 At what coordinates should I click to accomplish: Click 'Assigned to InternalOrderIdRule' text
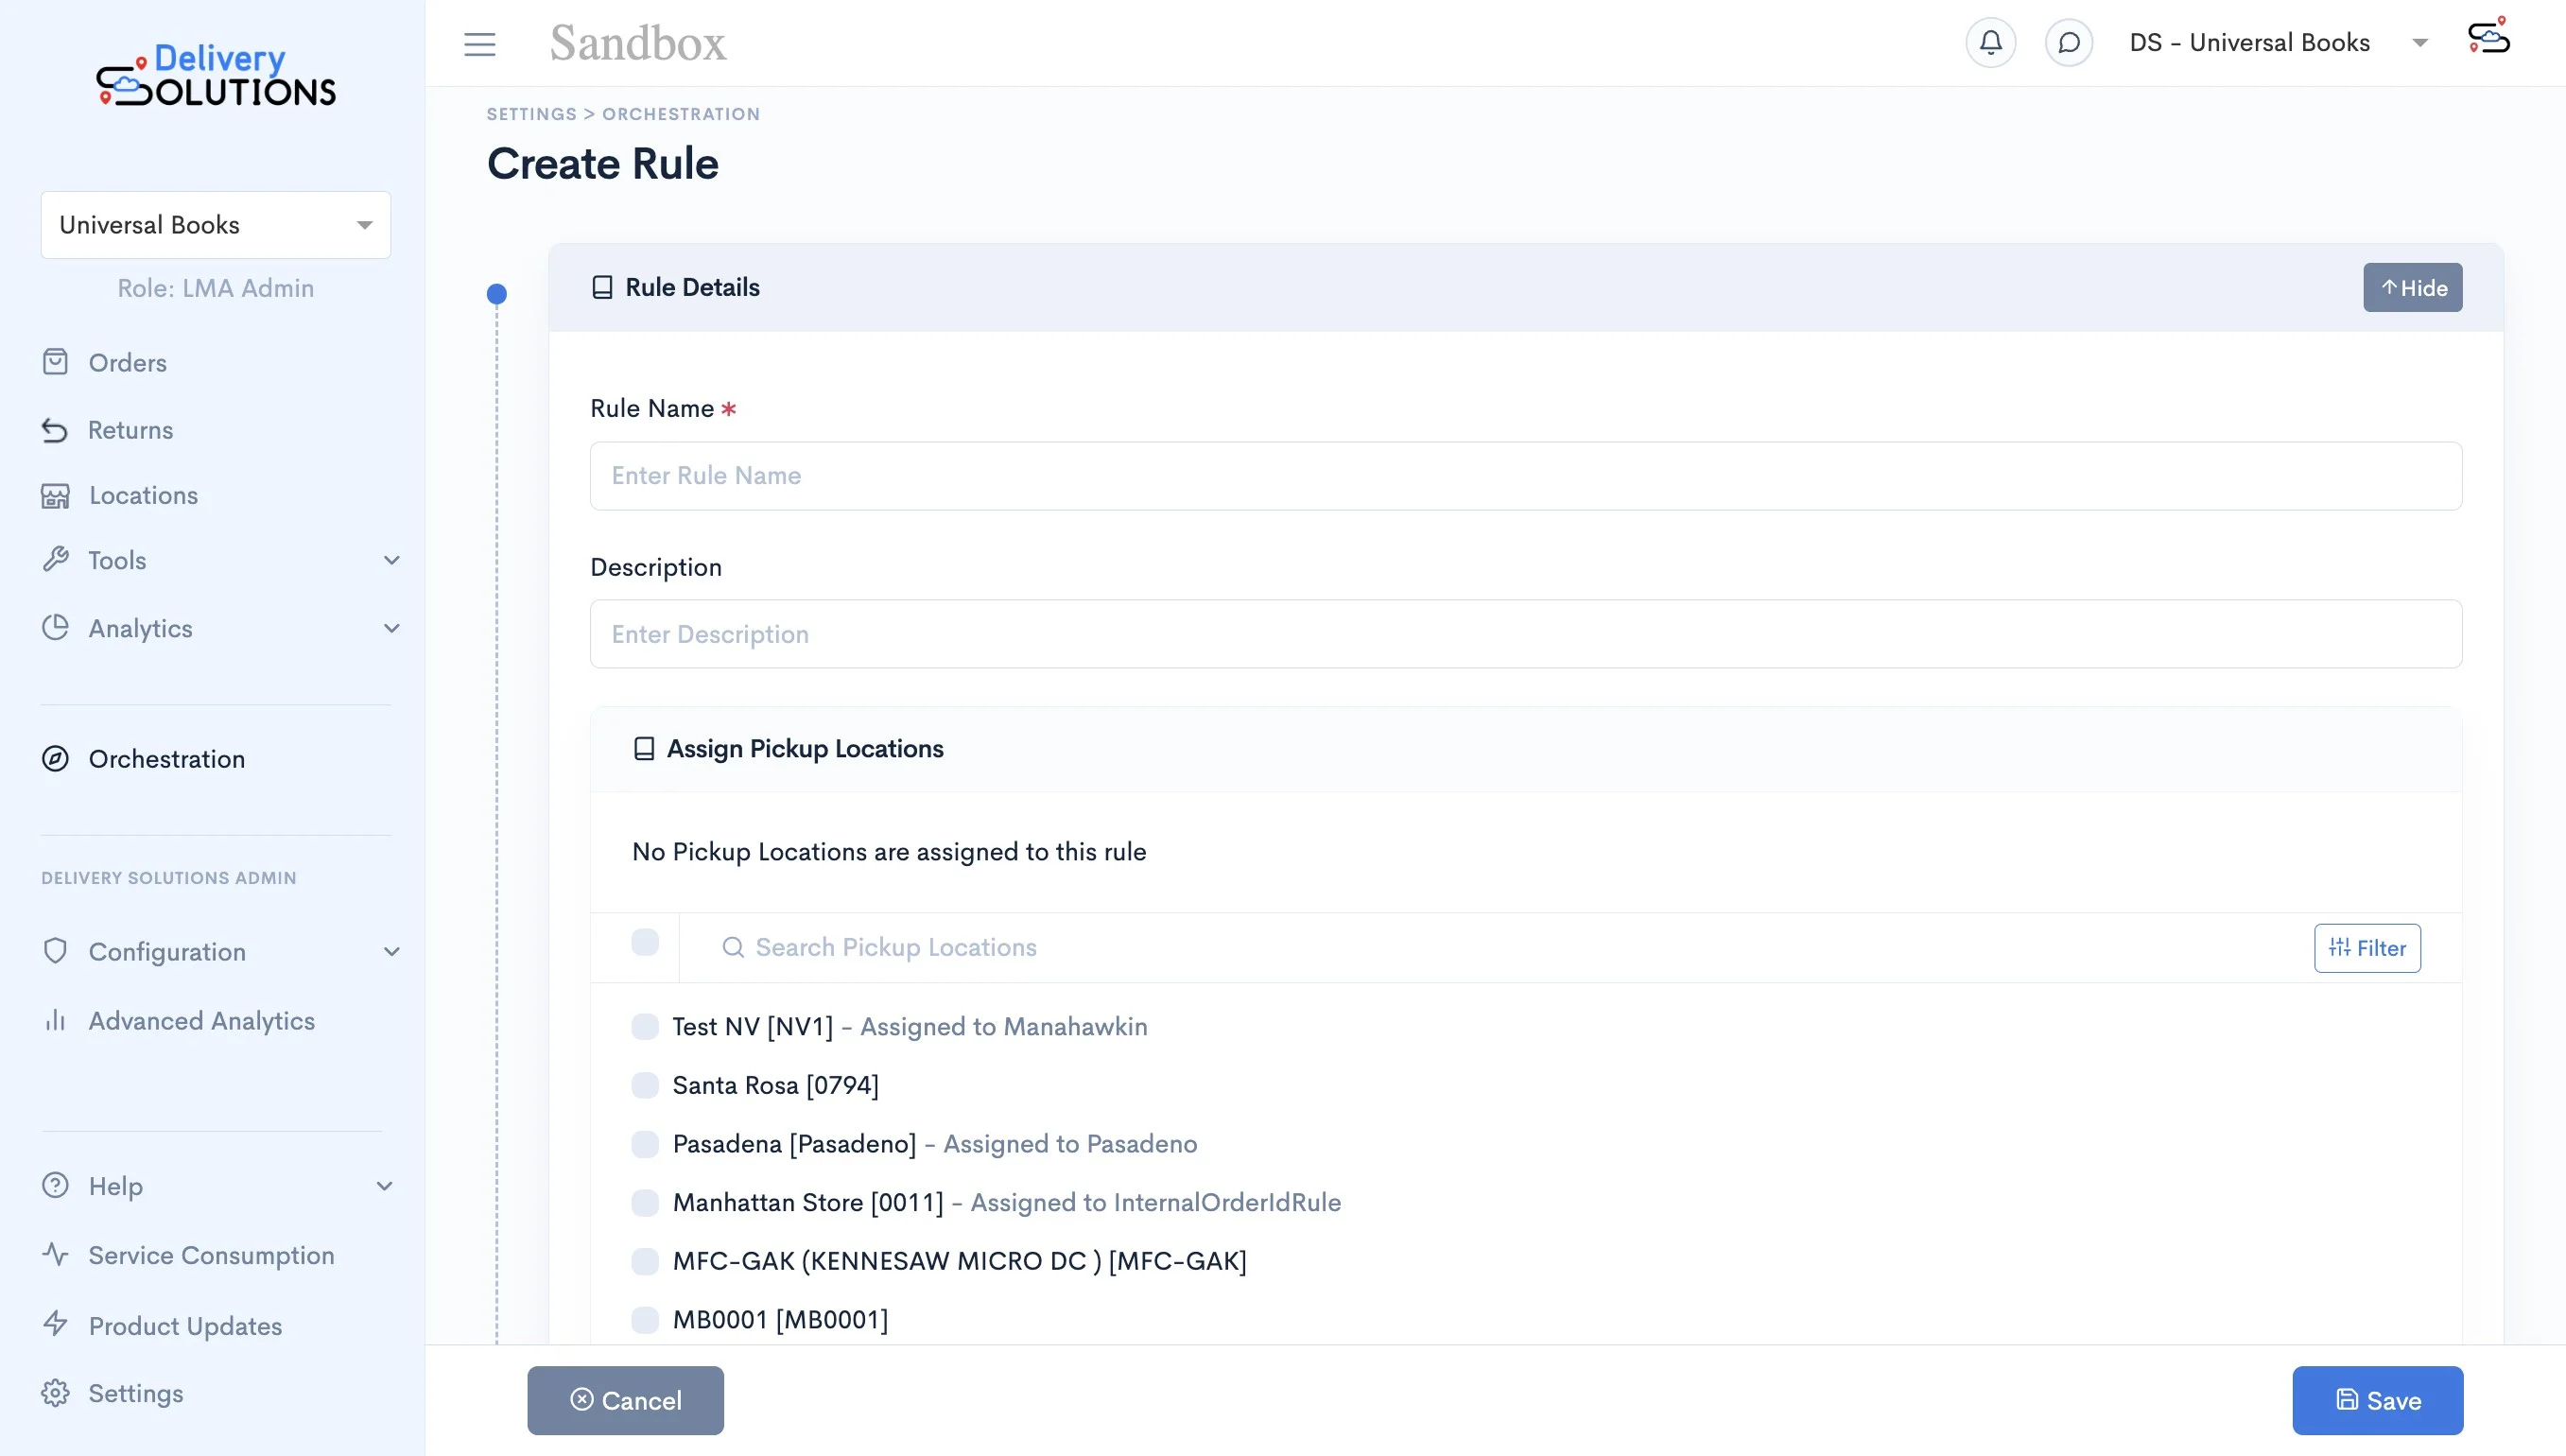(x=1156, y=1203)
